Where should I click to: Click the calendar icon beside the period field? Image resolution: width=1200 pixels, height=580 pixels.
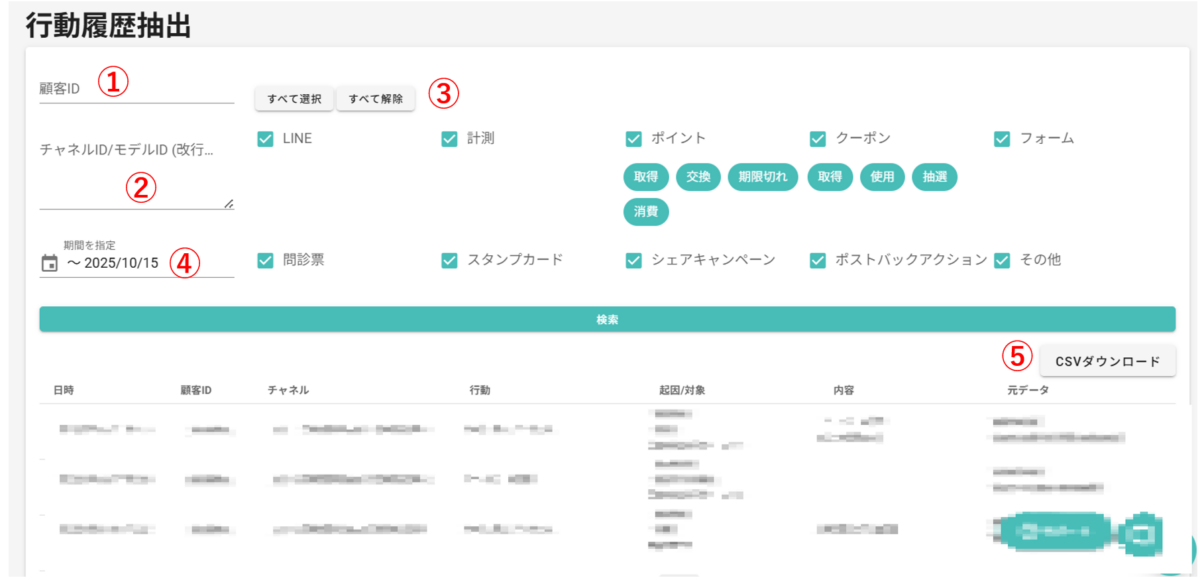coord(49,264)
